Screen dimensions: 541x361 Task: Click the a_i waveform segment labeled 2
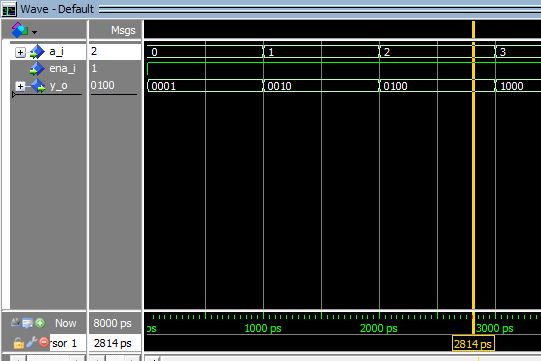point(437,52)
